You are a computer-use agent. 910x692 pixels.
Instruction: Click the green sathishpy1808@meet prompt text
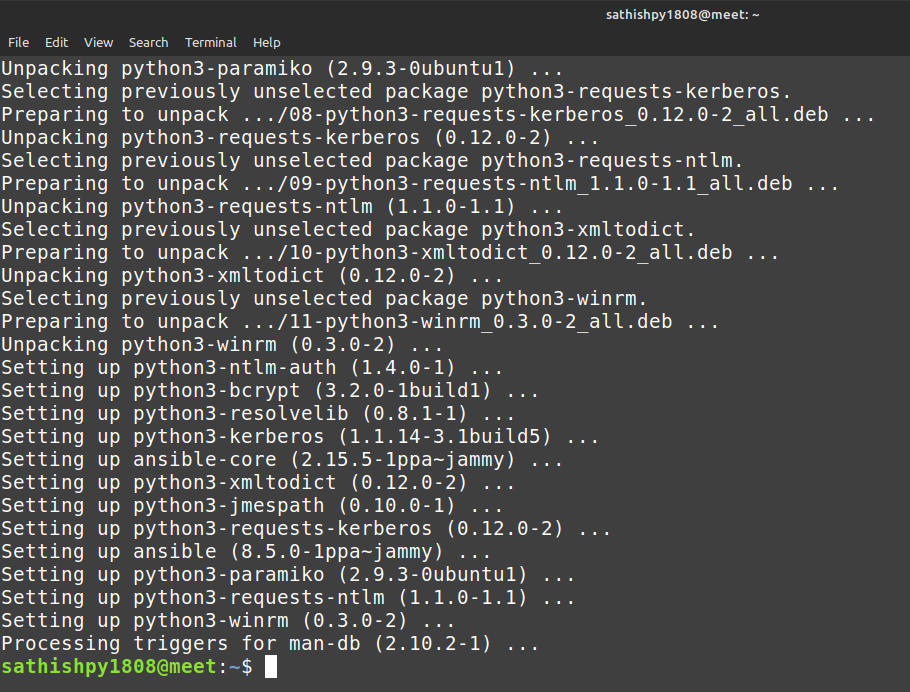[108, 667]
